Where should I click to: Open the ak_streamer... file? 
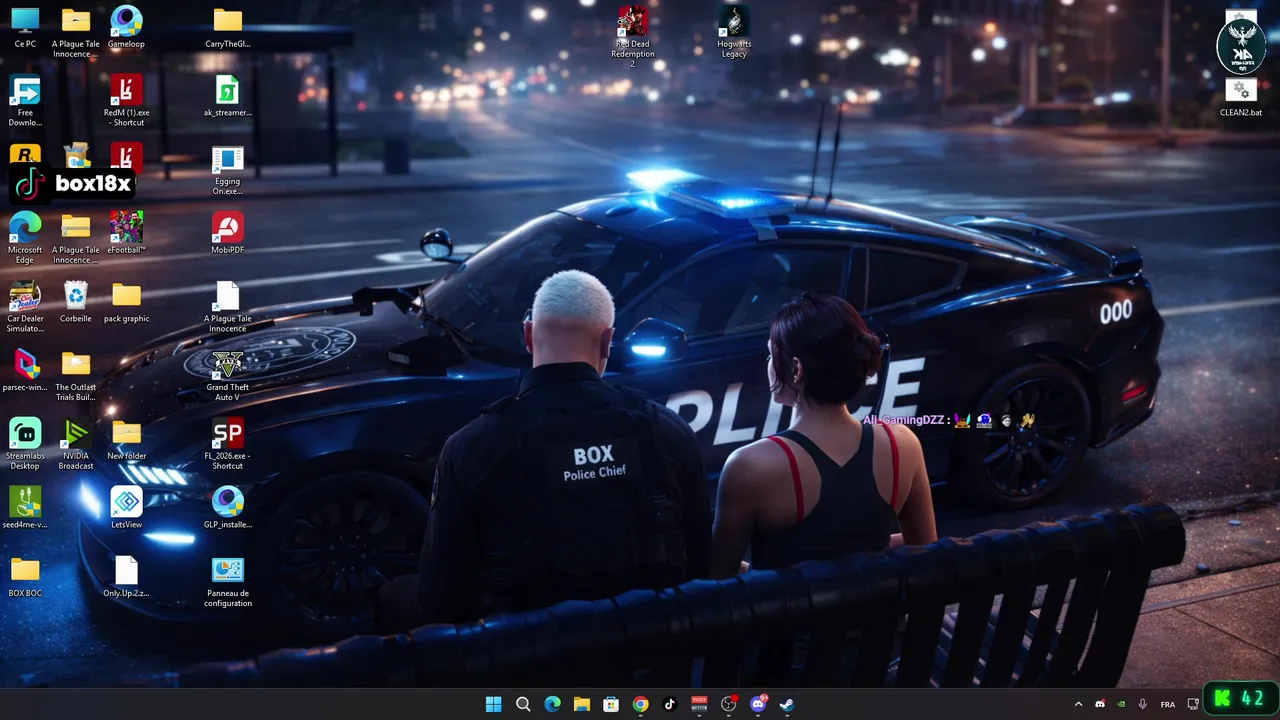point(227,97)
